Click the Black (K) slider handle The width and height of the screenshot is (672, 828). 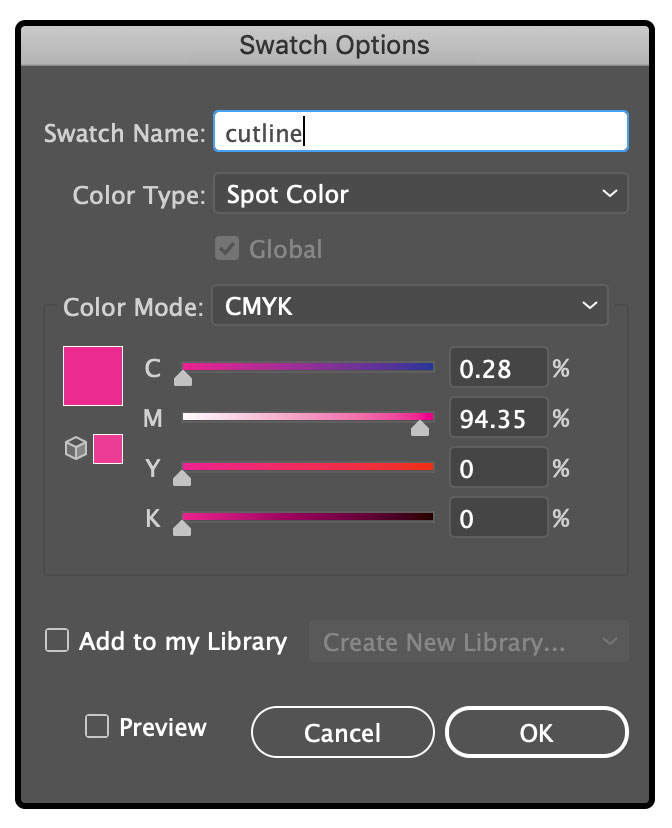tap(182, 528)
